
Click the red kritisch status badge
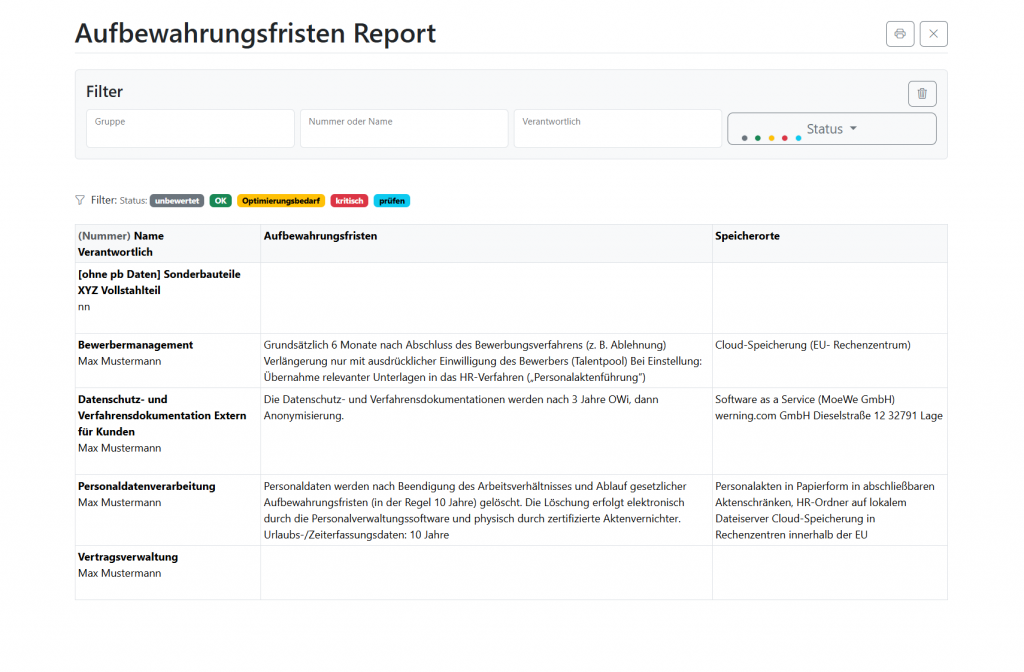click(349, 201)
